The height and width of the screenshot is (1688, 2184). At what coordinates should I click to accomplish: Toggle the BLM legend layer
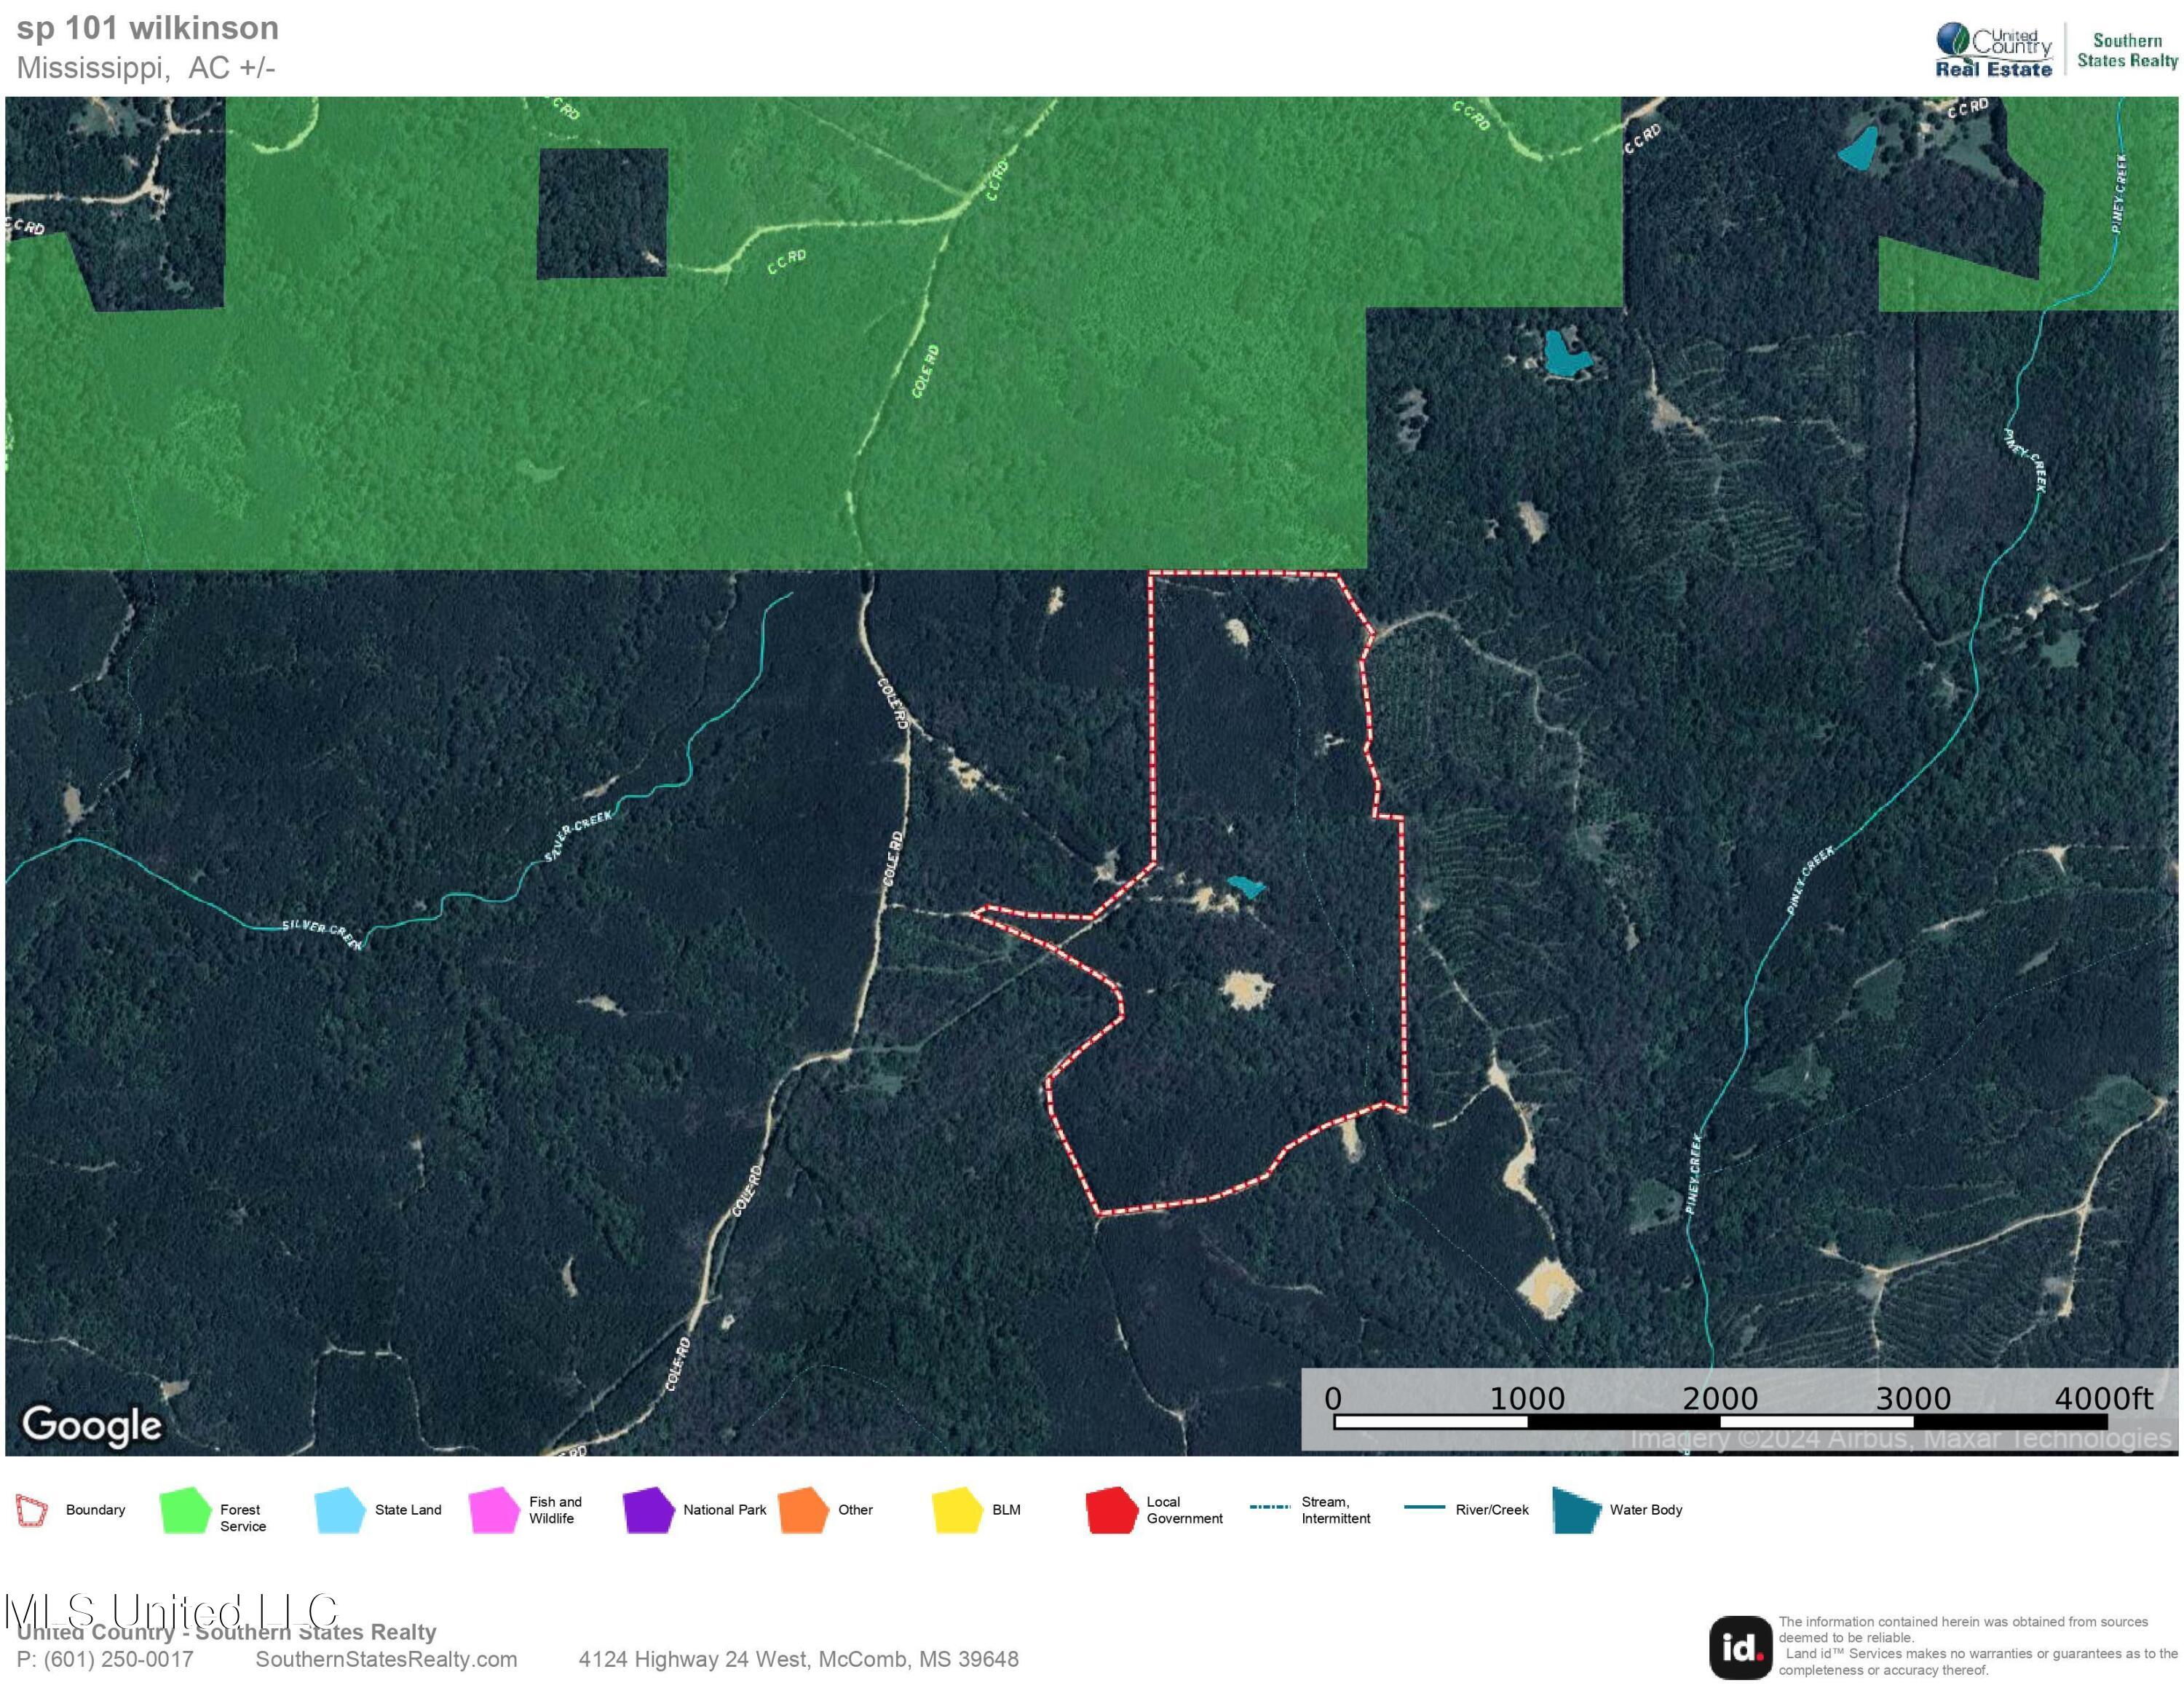tap(960, 1510)
